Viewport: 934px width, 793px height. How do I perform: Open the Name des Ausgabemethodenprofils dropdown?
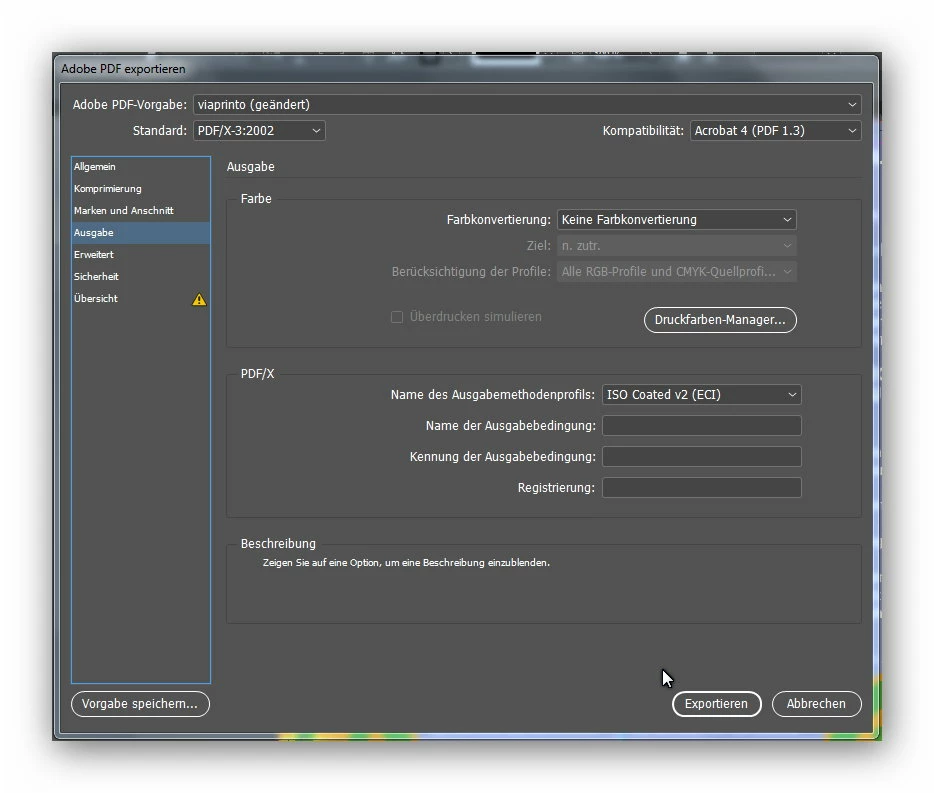[702, 394]
